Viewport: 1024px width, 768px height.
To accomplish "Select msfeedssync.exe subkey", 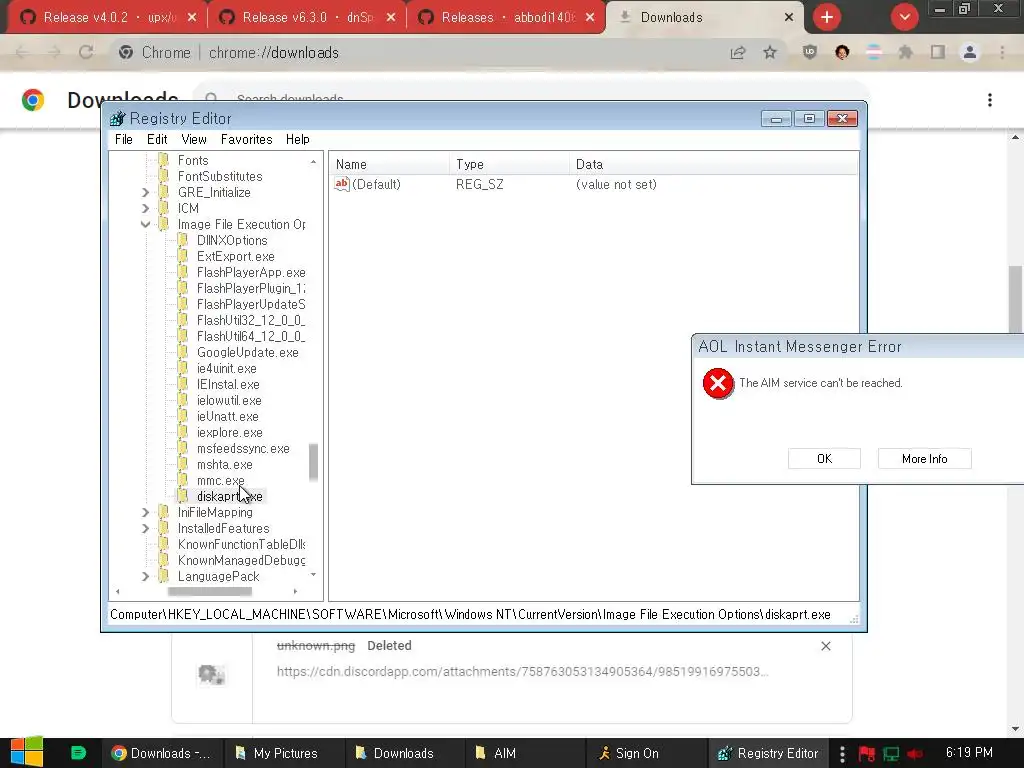I will pyautogui.click(x=243, y=449).
